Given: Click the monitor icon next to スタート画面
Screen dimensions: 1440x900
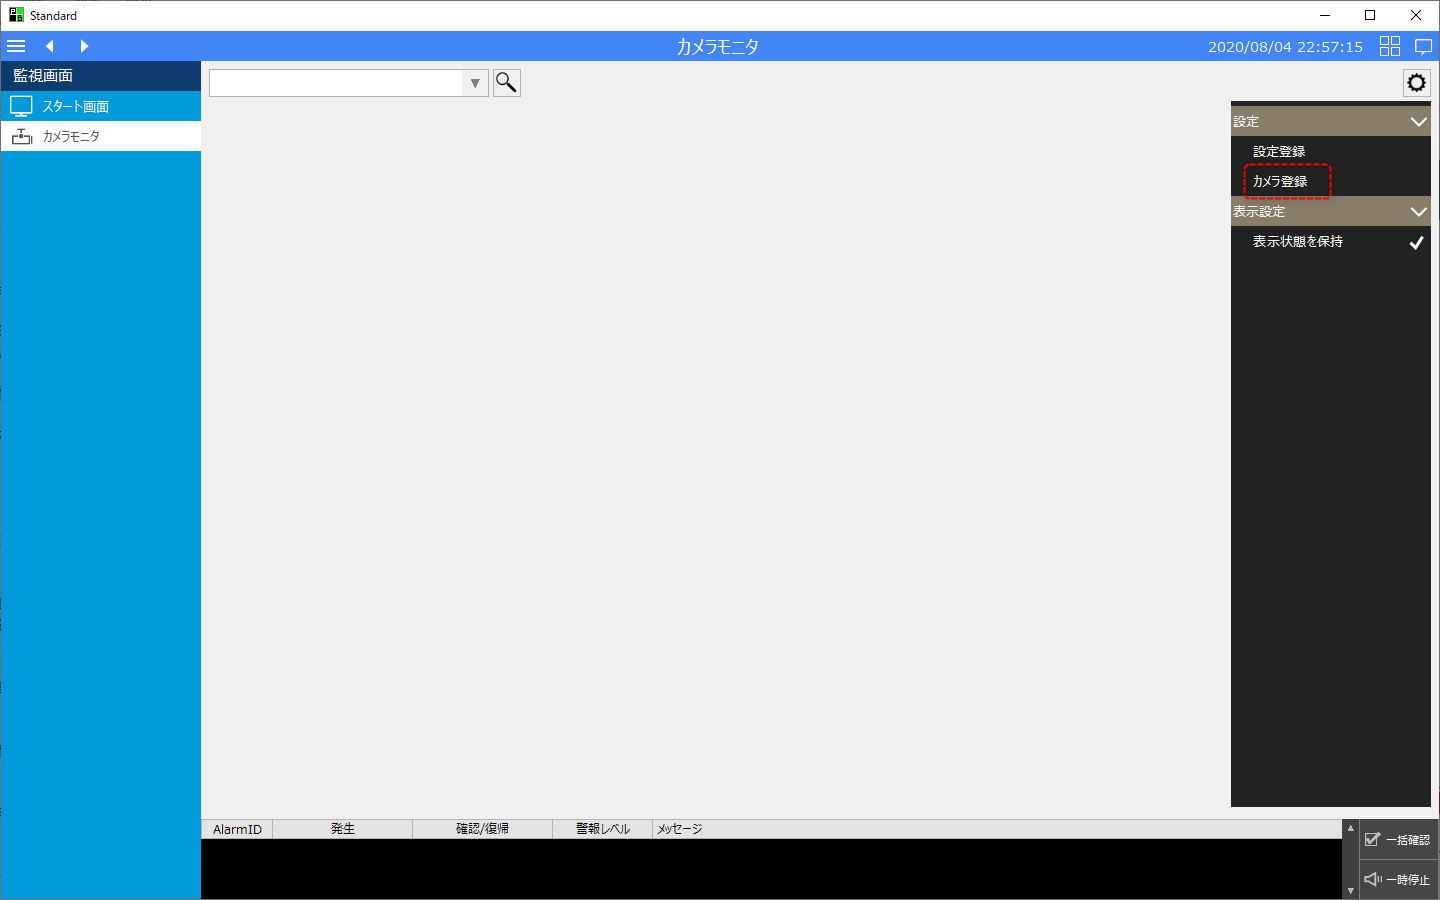Looking at the screenshot, I should [x=21, y=105].
